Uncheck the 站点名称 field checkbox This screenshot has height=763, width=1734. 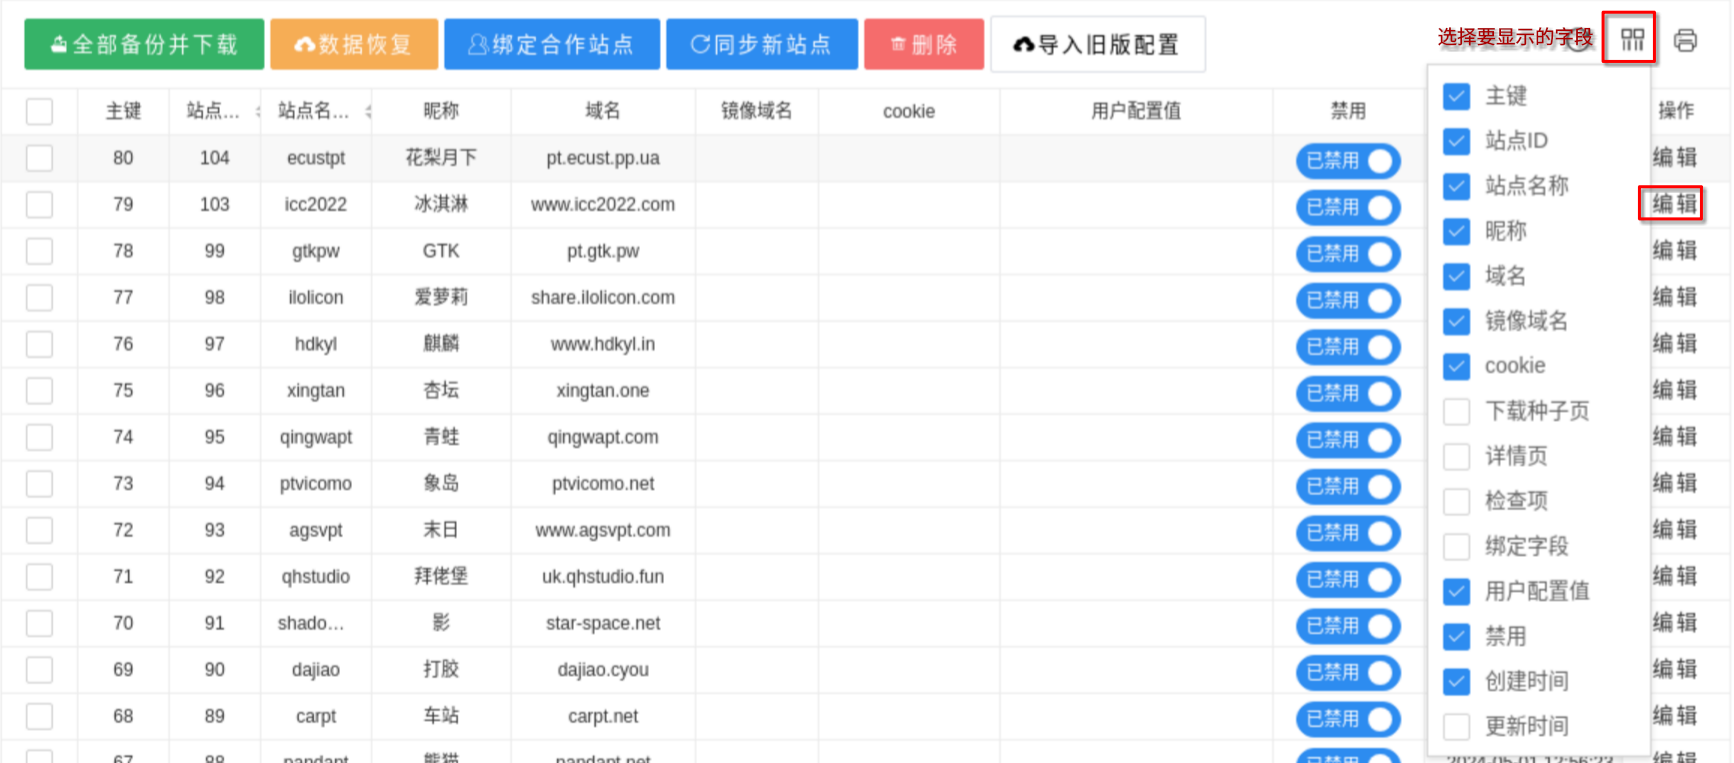(x=1457, y=186)
